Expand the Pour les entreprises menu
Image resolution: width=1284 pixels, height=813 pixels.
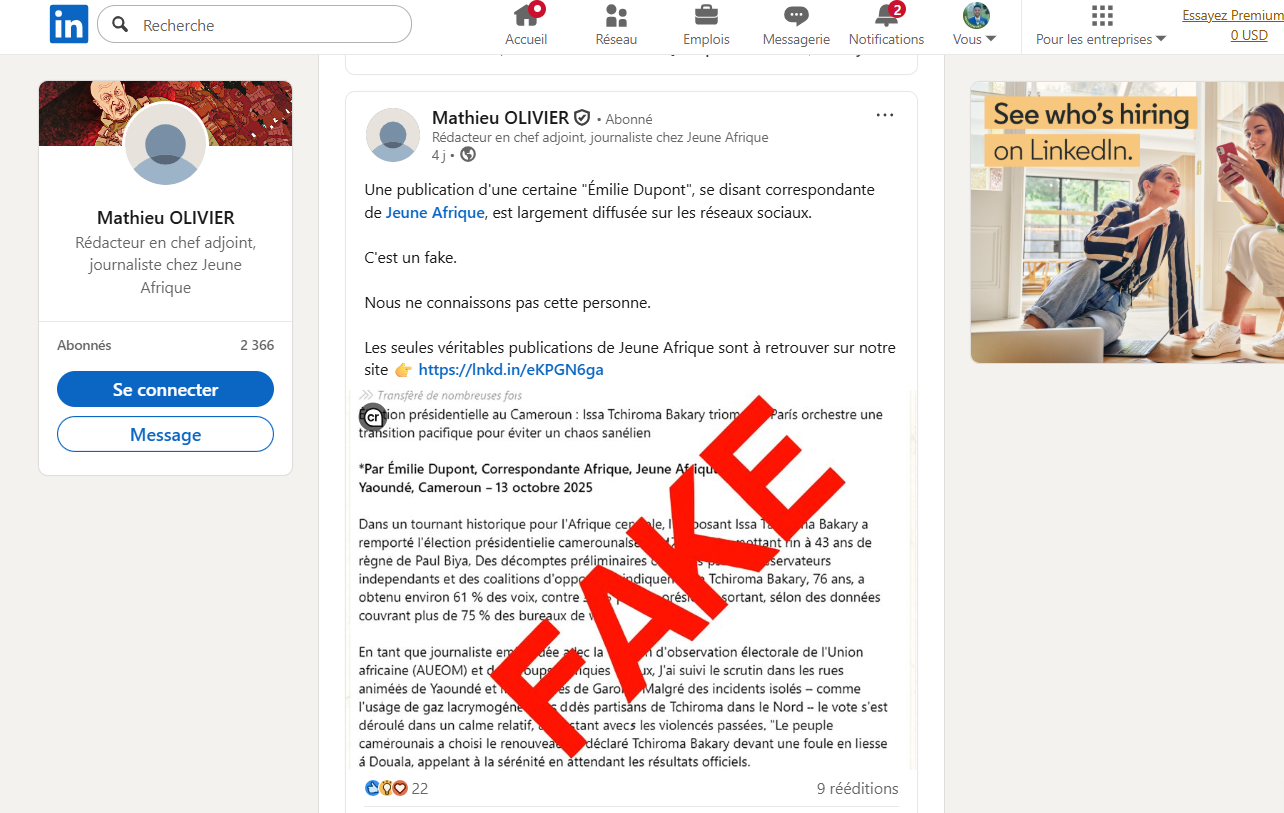(x=1101, y=25)
